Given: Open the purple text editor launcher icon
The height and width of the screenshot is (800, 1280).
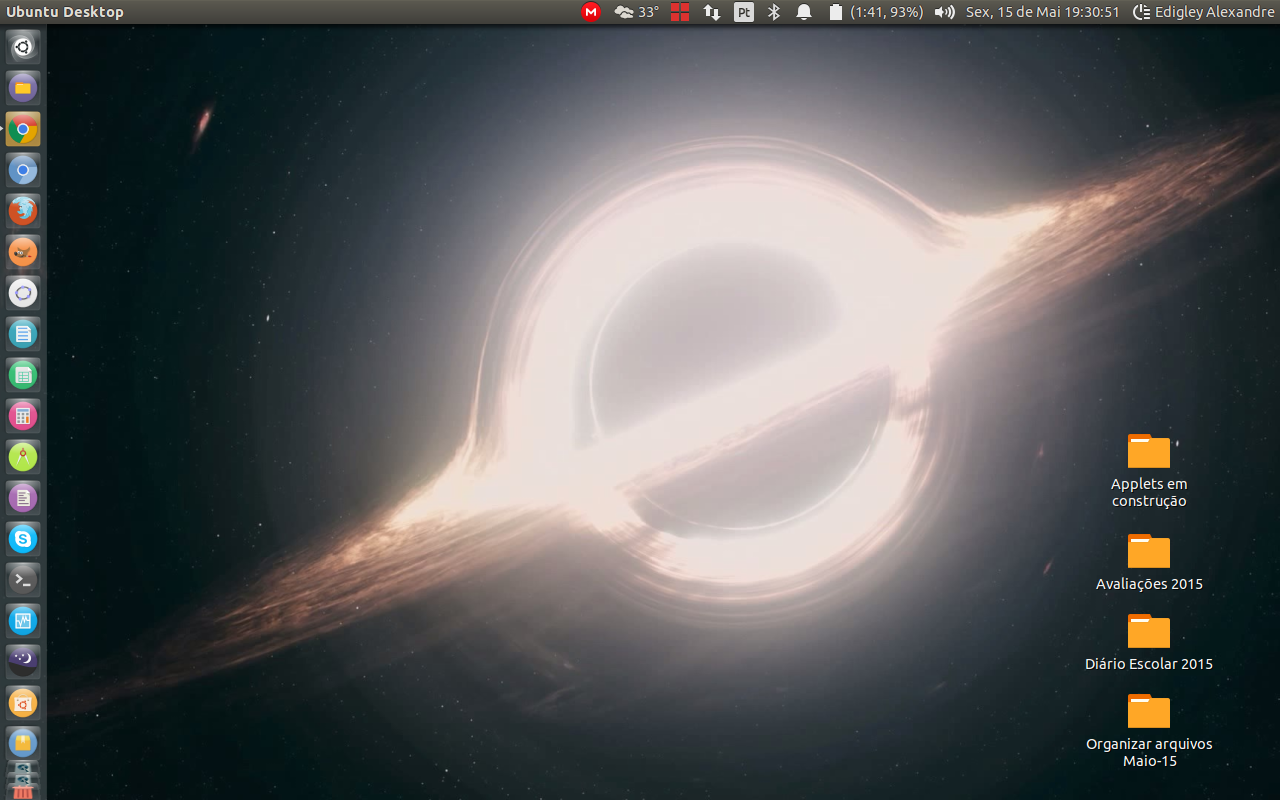Looking at the screenshot, I should click(x=23, y=498).
